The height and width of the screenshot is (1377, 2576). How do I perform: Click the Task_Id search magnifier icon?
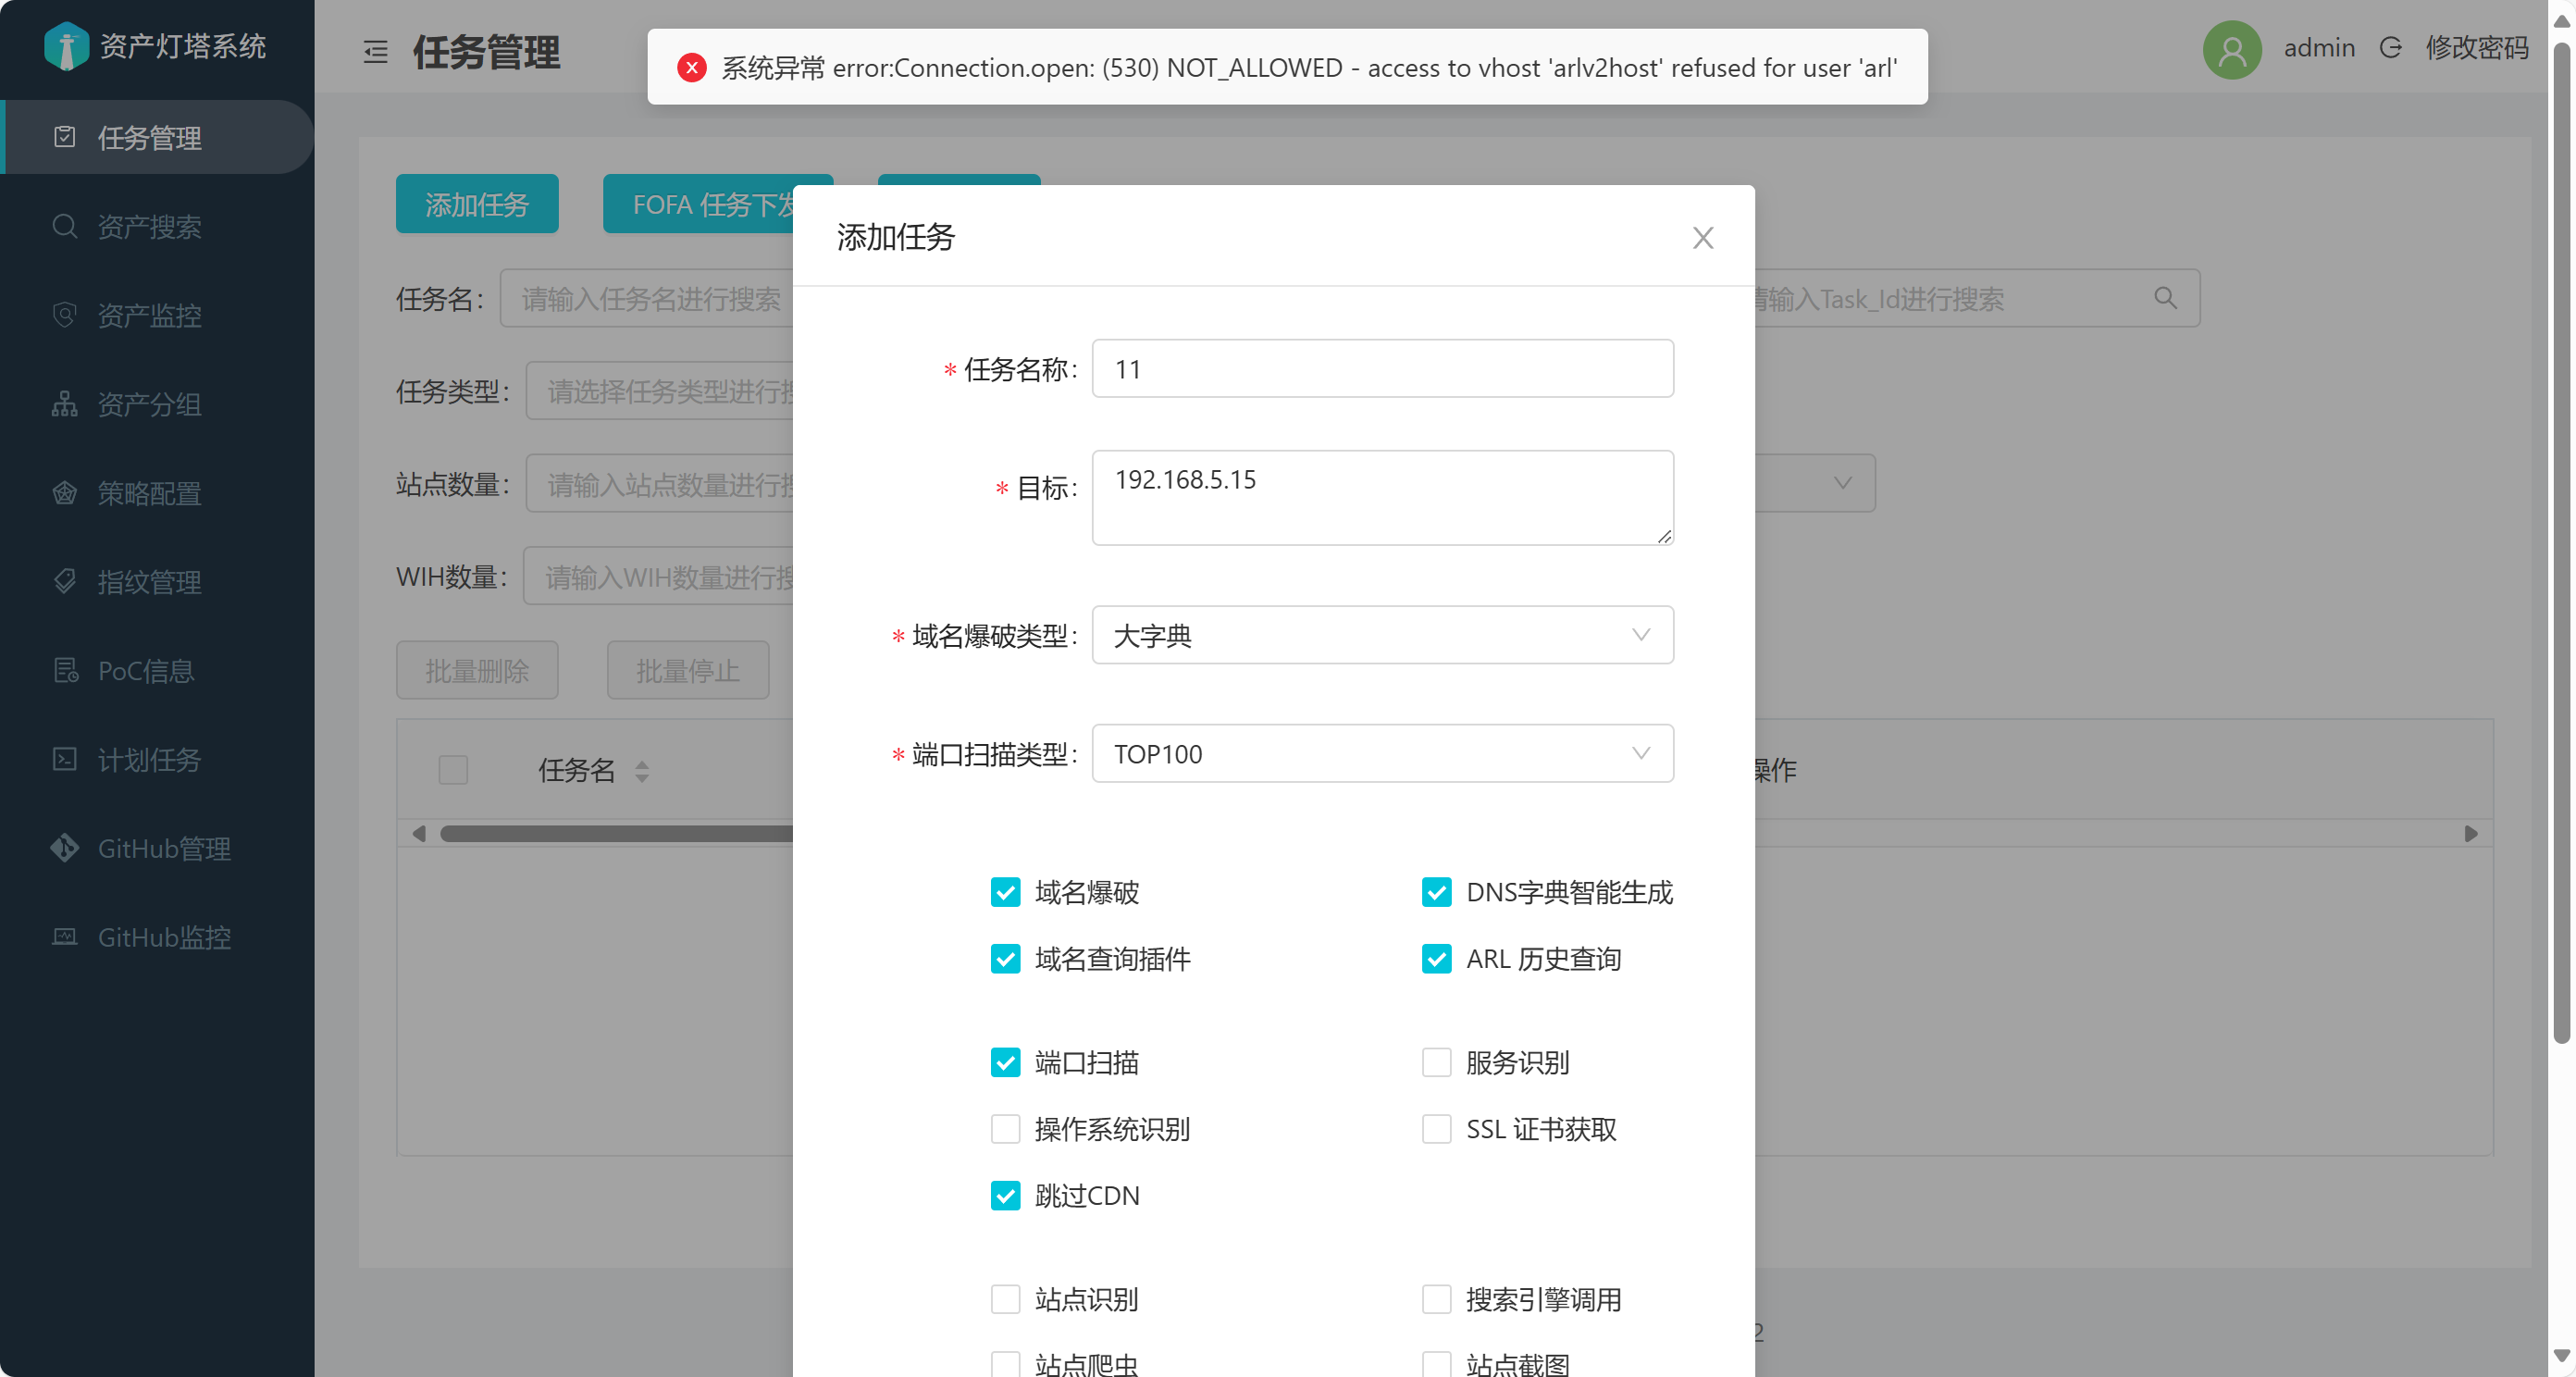coord(2165,297)
